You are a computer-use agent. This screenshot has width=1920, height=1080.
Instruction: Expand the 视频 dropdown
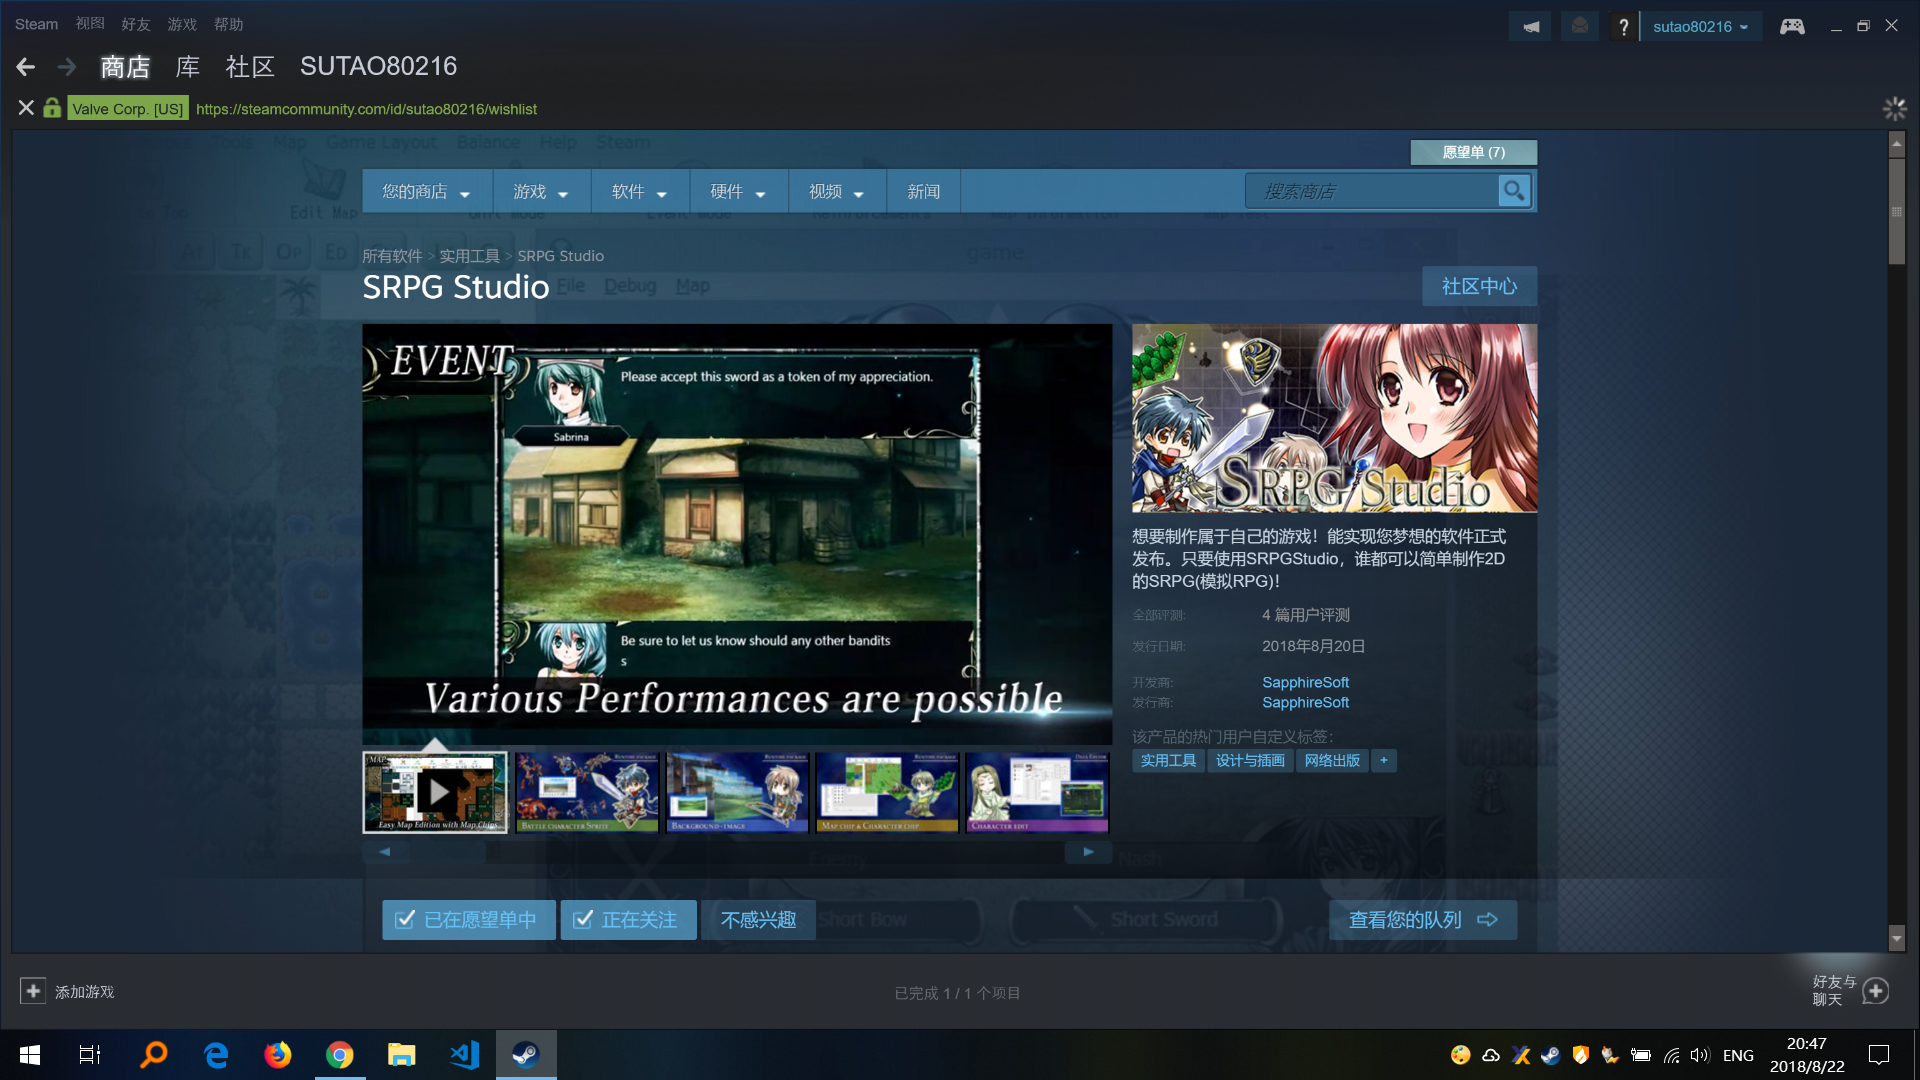[837, 191]
